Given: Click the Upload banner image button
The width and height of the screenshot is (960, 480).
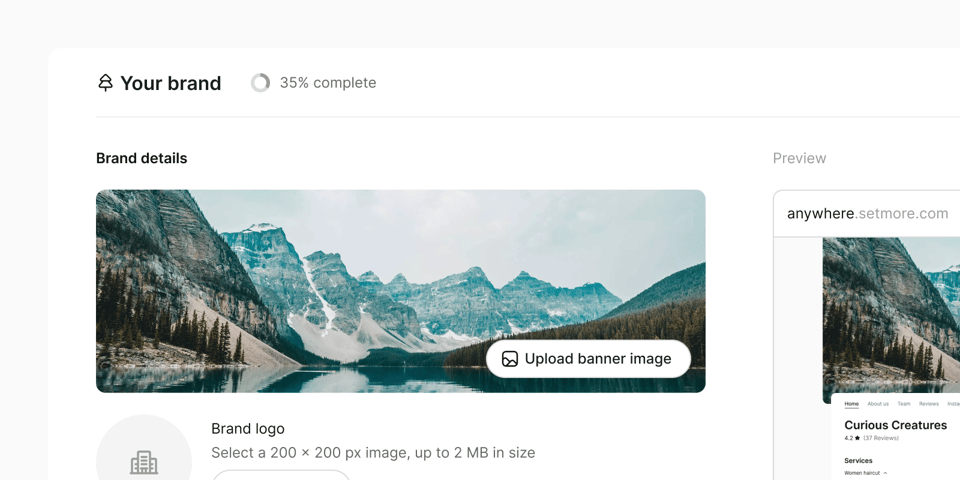Looking at the screenshot, I should [x=588, y=359].
